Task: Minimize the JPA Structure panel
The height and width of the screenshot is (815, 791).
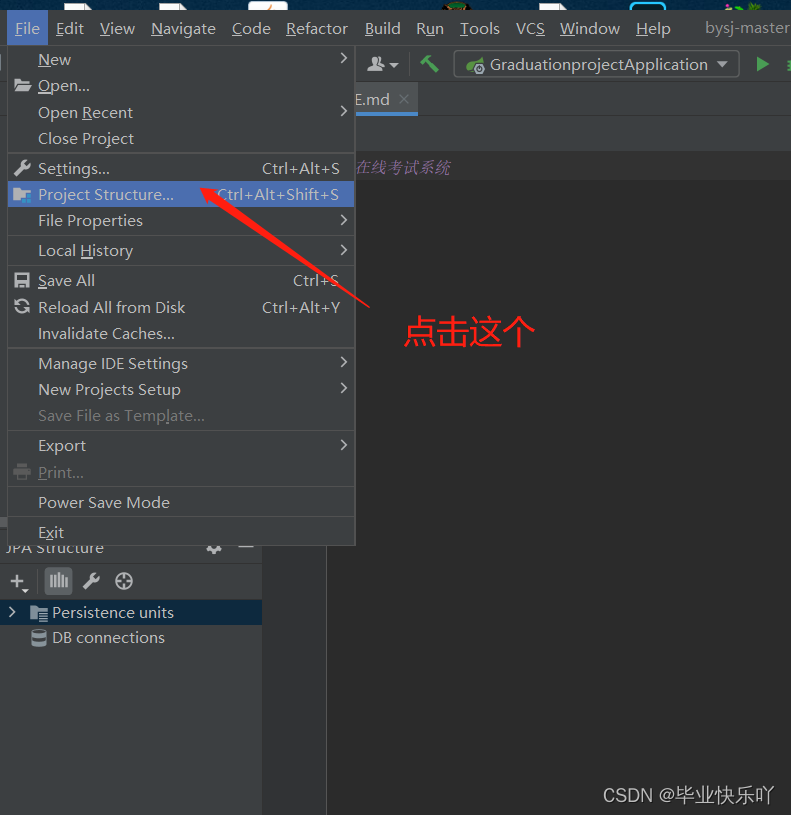Action: (x=246, y=547)
